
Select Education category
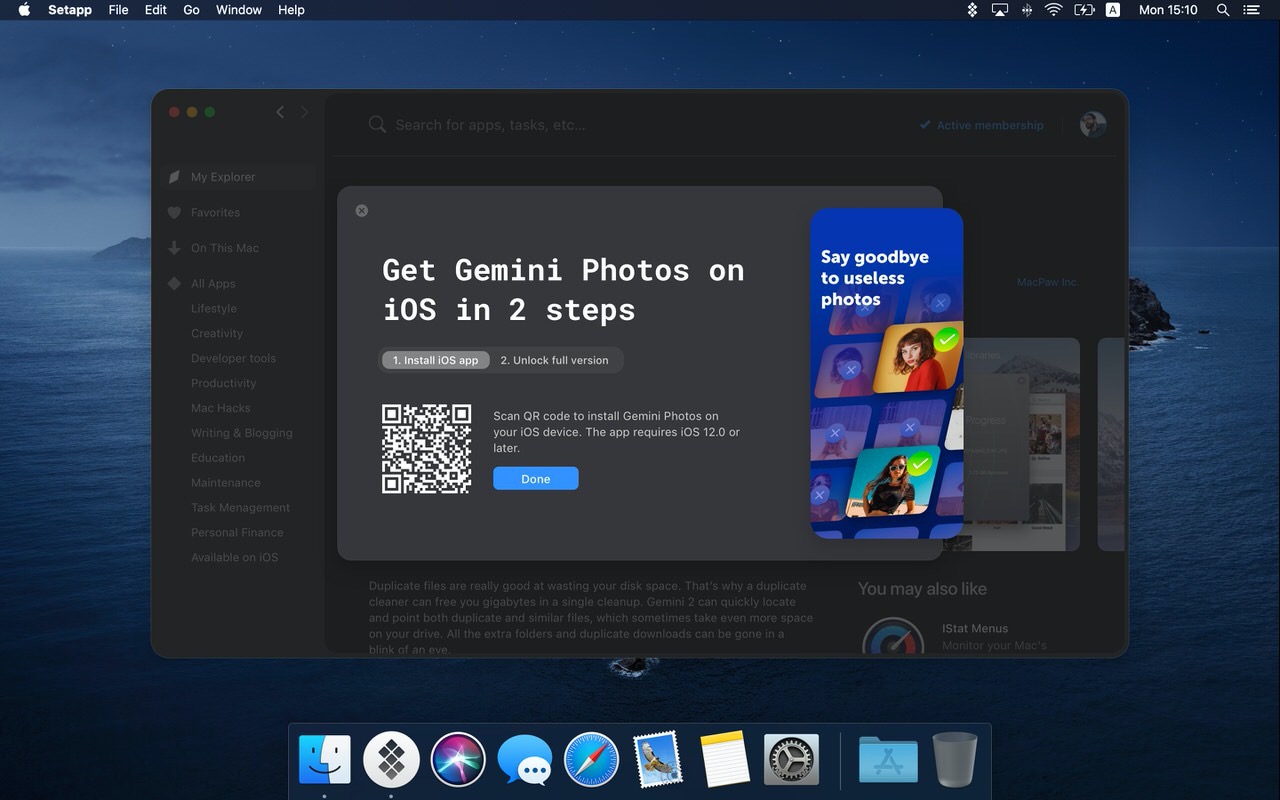tap(218, 458)
